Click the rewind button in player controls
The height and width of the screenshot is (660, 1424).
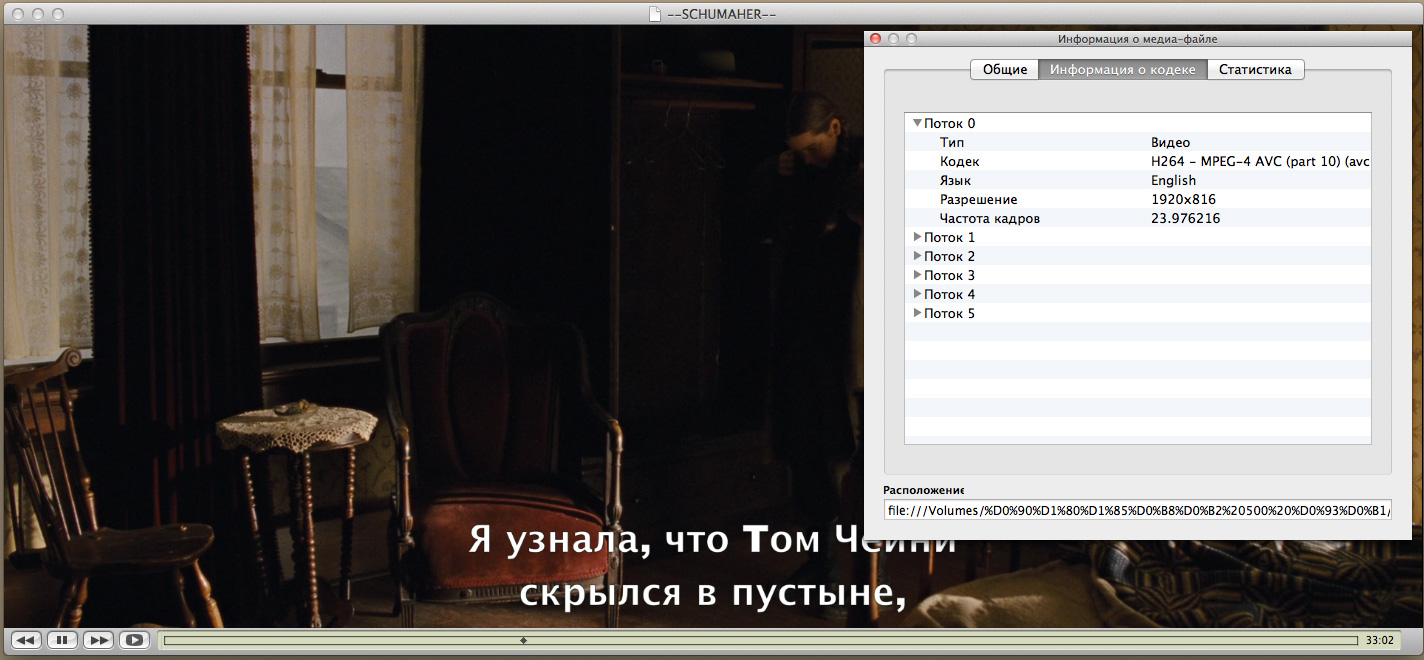click(26, 640)
